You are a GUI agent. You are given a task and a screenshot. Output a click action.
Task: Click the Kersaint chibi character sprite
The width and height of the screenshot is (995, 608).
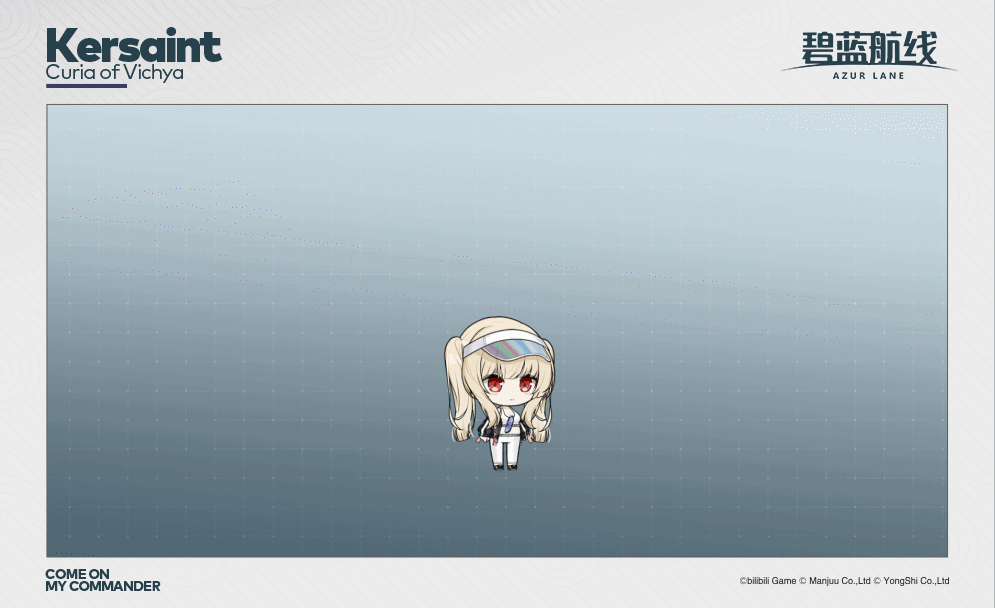tap(499, 393)
